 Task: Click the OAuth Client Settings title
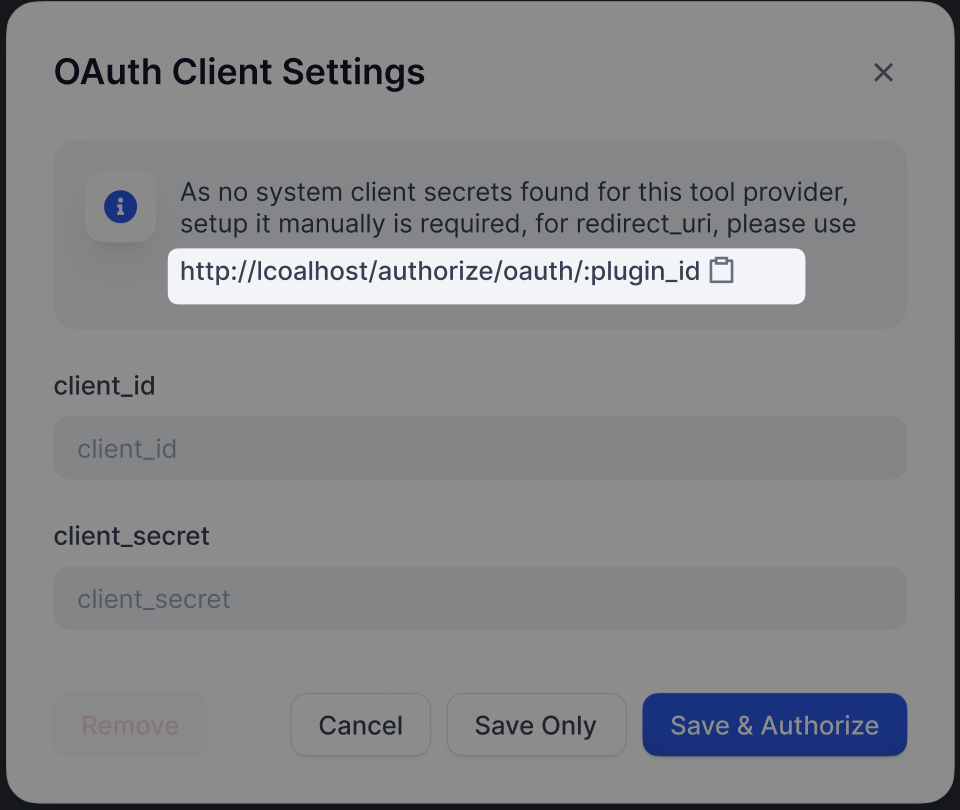click(x=239, y=72)
